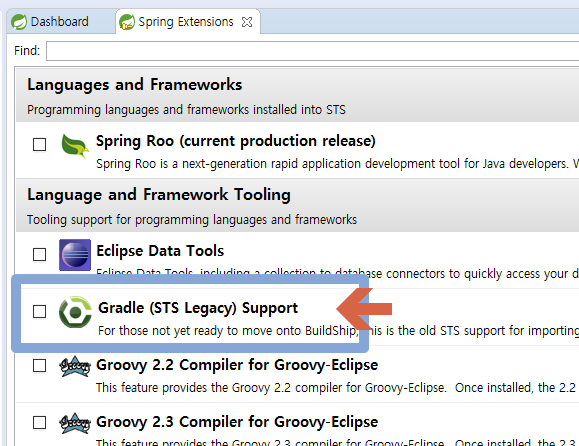Click the Gradle description about BuildShip
The width and height of the screenshot is (579, 446).
(338, 330)
